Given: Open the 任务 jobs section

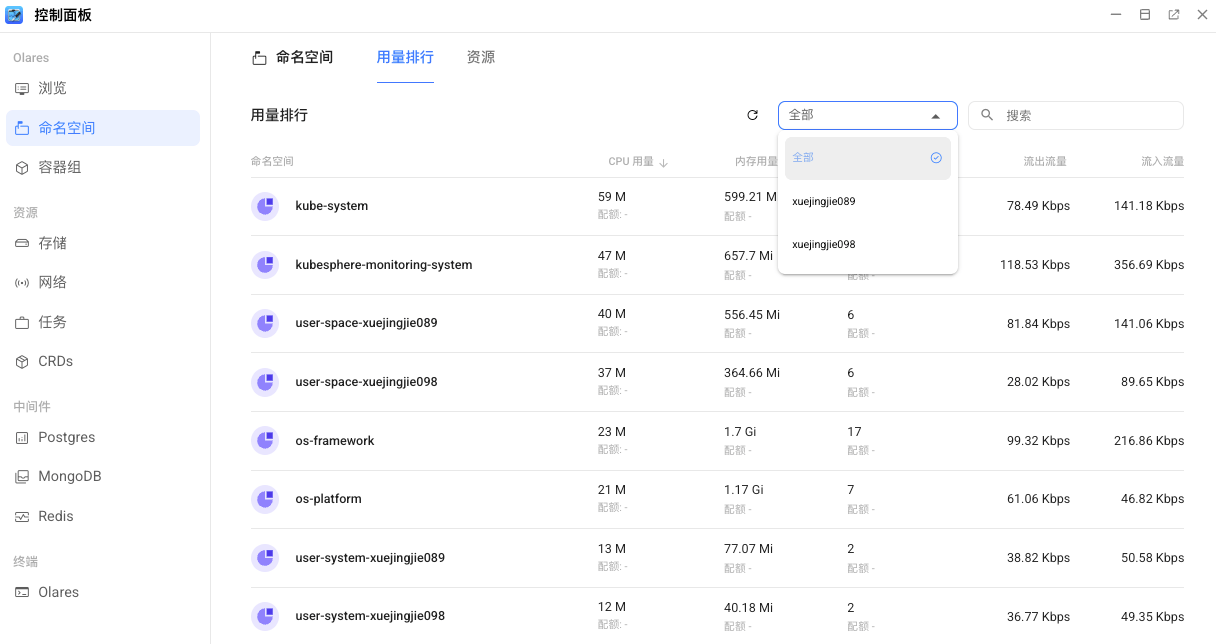Looking at the screenshot, I should (x=52, y=322).
